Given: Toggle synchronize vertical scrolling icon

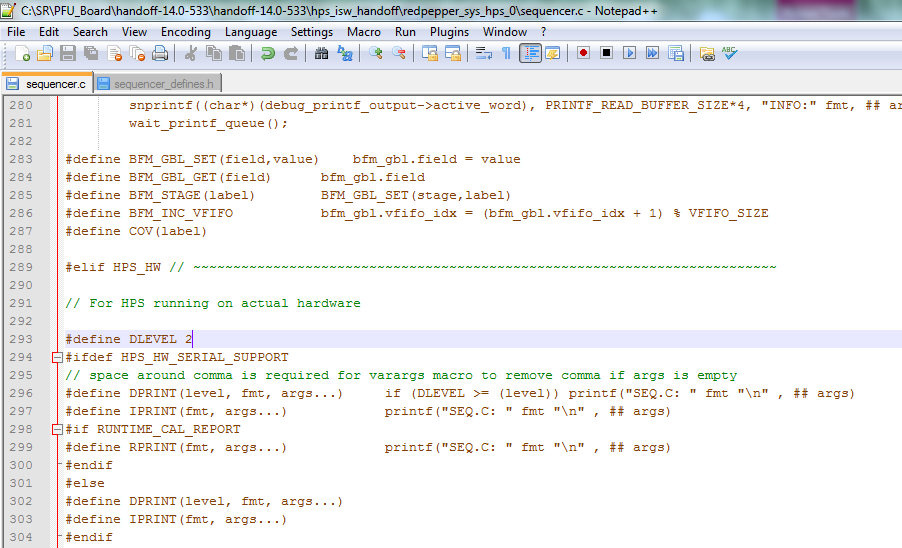Looking at the screenshot, I should [430, 53].
